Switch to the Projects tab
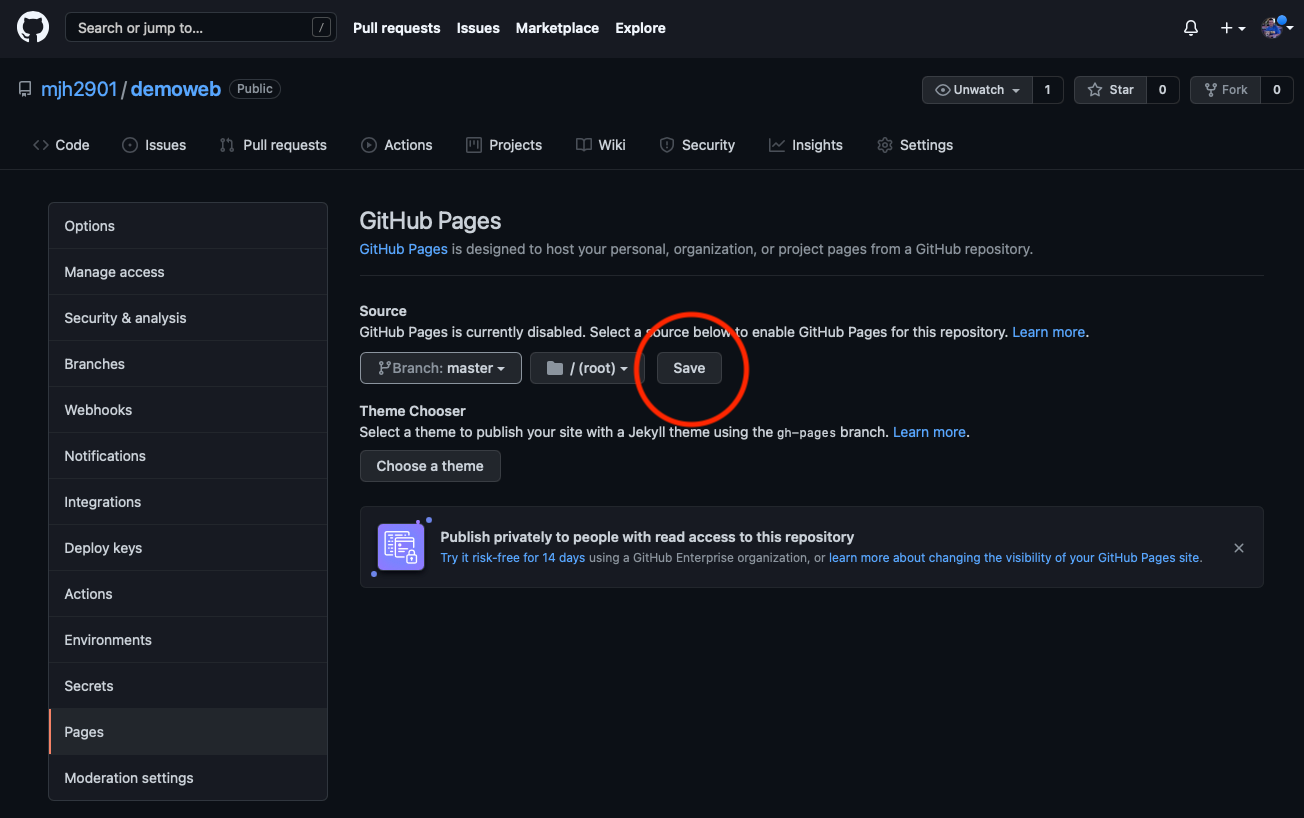Screen dimensions: 1304x818 (504, 145)
